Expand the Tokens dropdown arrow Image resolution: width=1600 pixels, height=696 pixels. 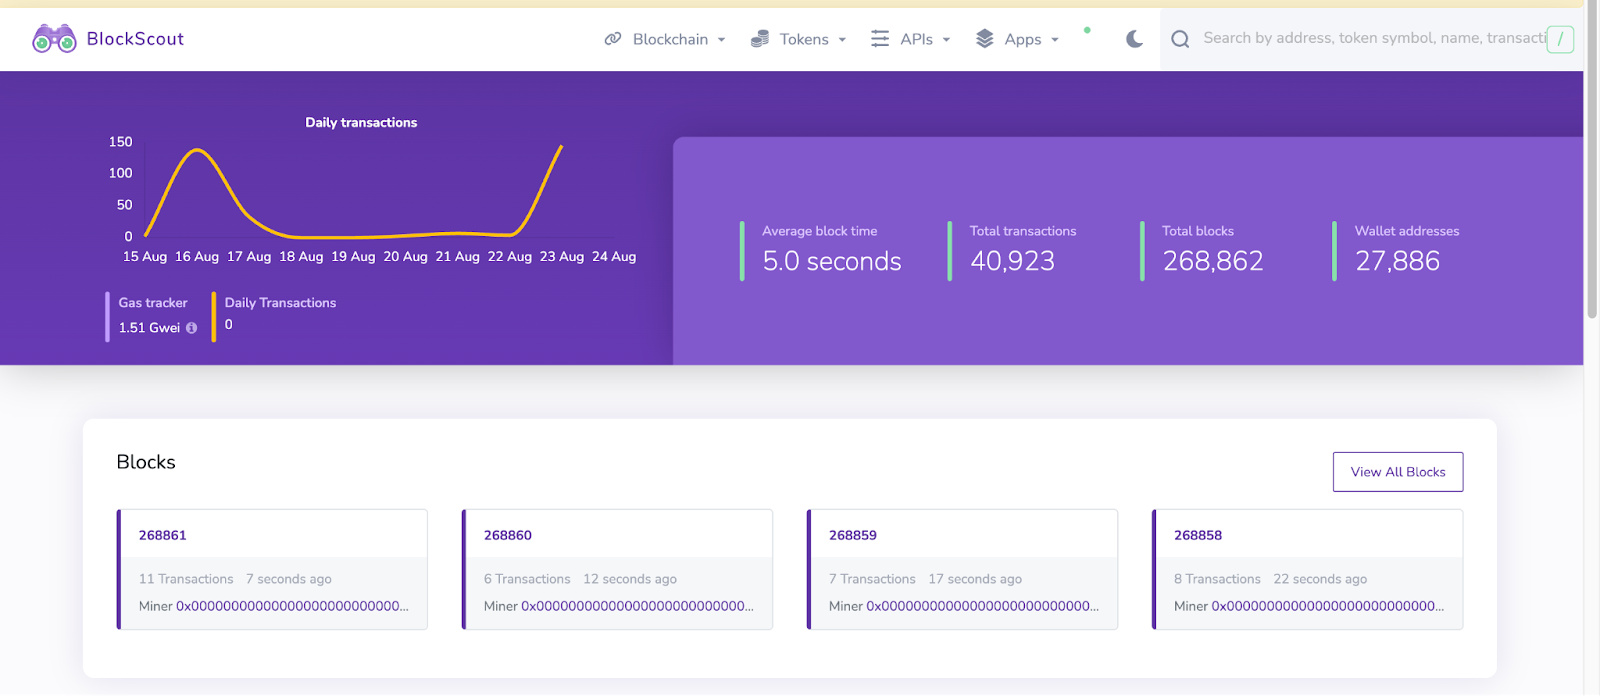842,40
